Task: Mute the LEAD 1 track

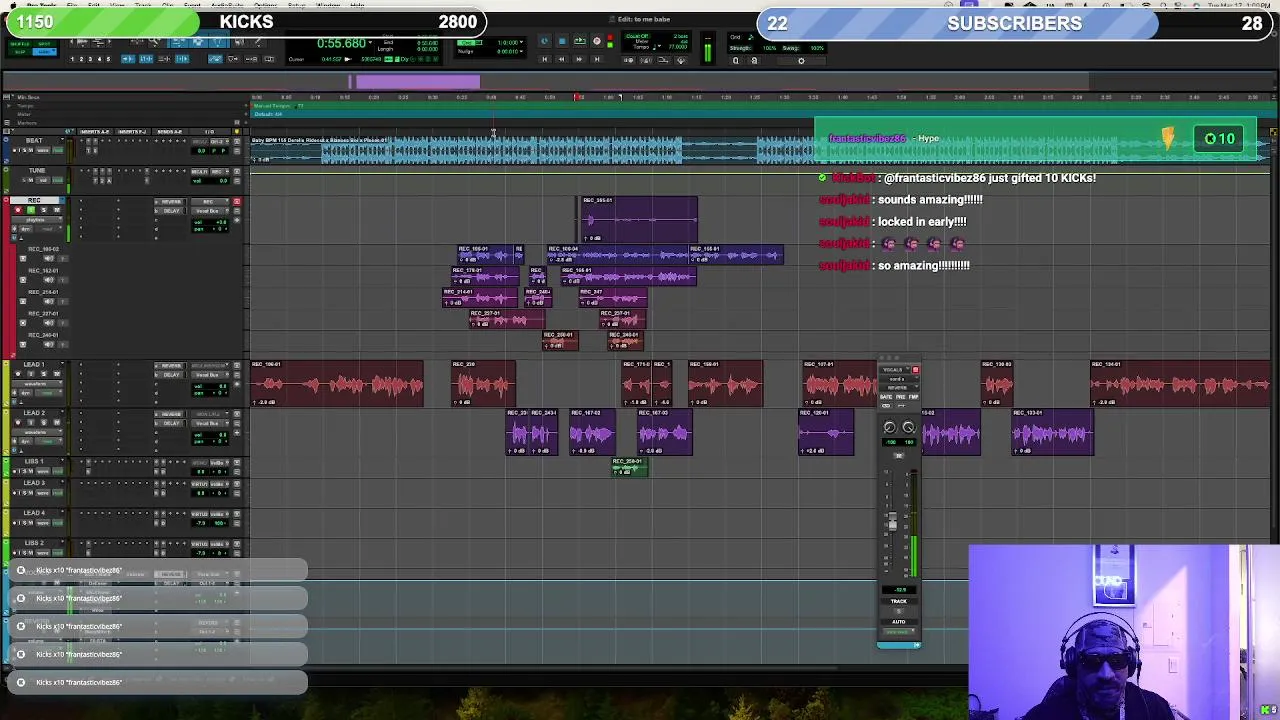Action: click(57, 374)
